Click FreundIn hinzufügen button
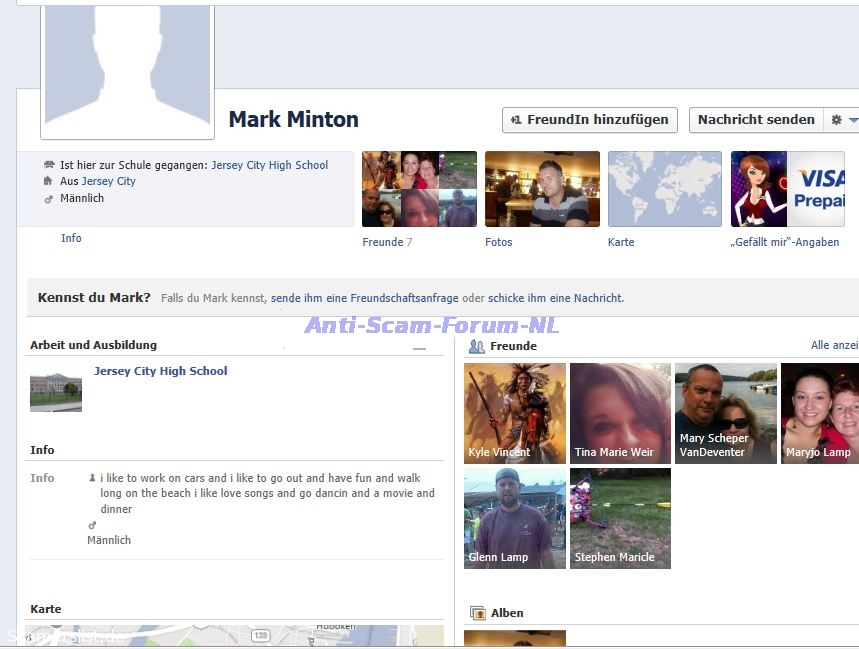Screen dimensions: 859x649 [589, 120]
